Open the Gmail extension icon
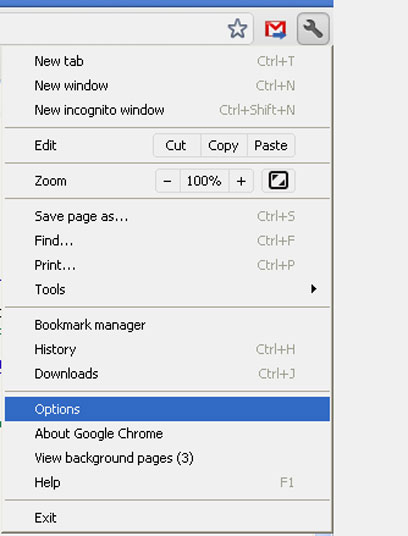Image resolution: width=408 pixels, height=536 pixels. pos(275,29)
